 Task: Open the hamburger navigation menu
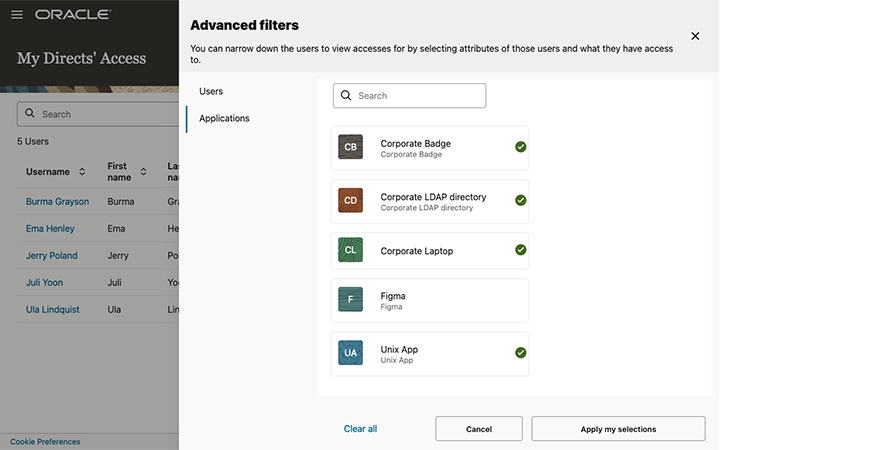point(16,15)
